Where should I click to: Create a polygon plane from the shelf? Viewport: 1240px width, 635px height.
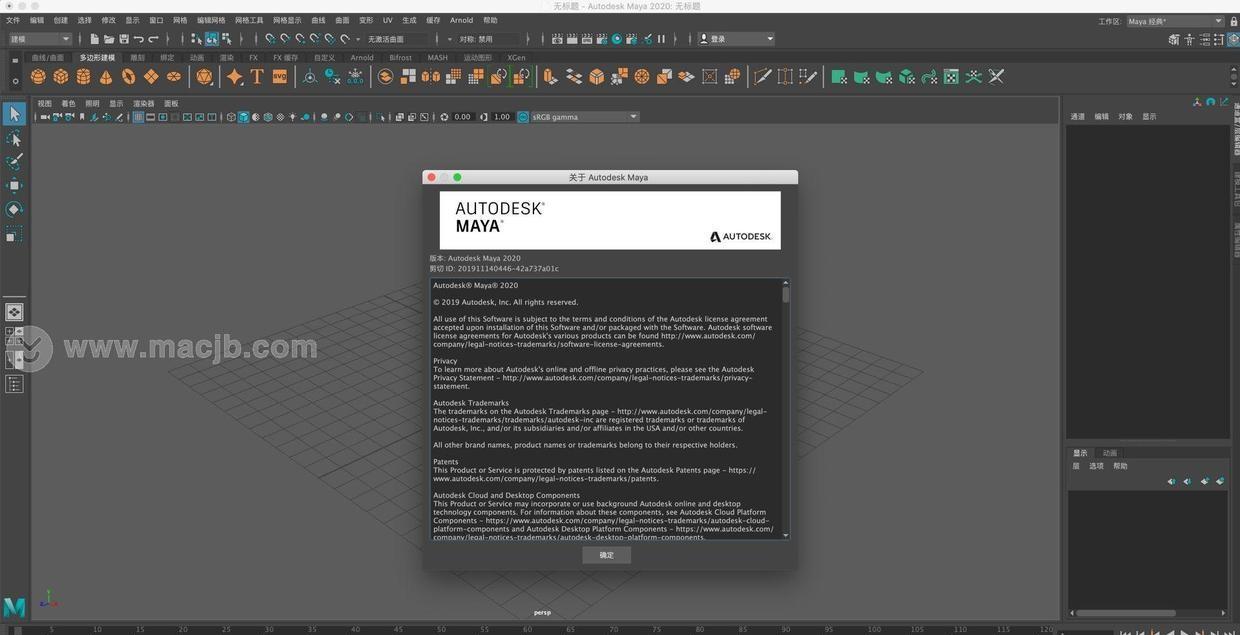point(151,77)
